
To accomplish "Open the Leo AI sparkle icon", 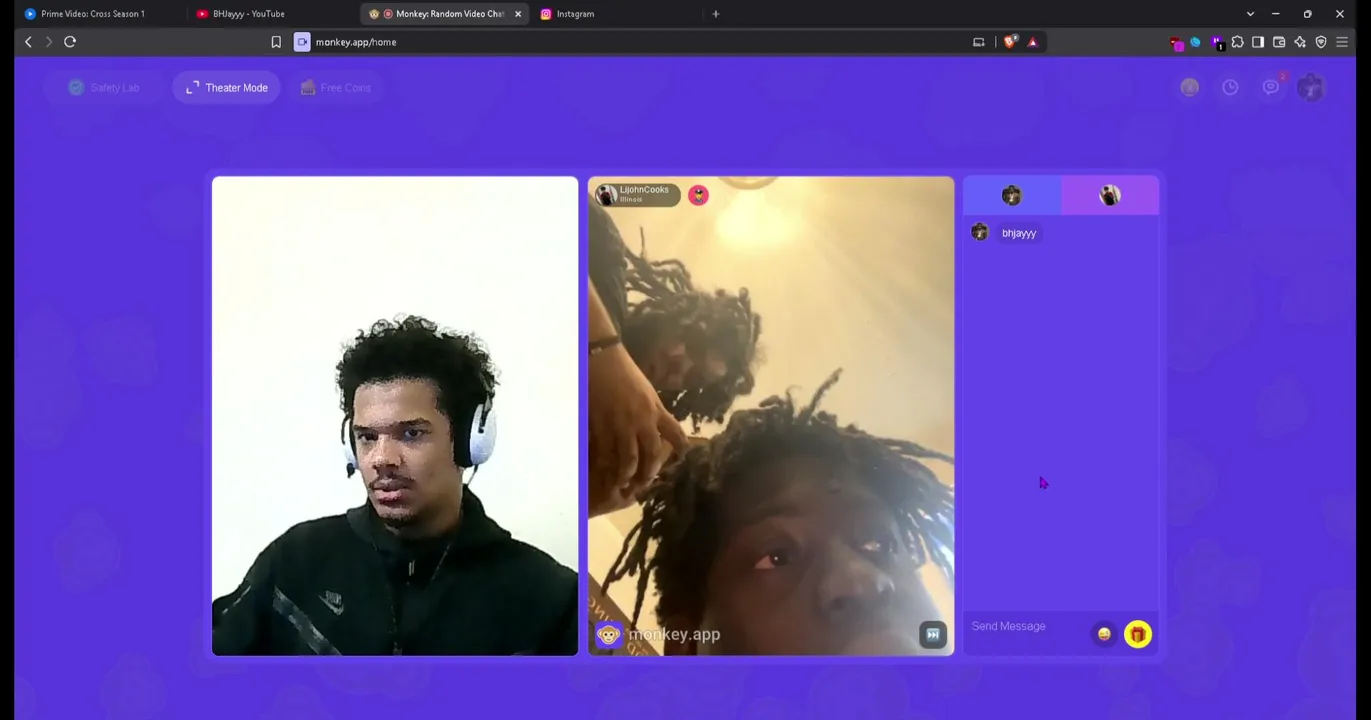I will pyautogui.click(x=1300, y=42).
